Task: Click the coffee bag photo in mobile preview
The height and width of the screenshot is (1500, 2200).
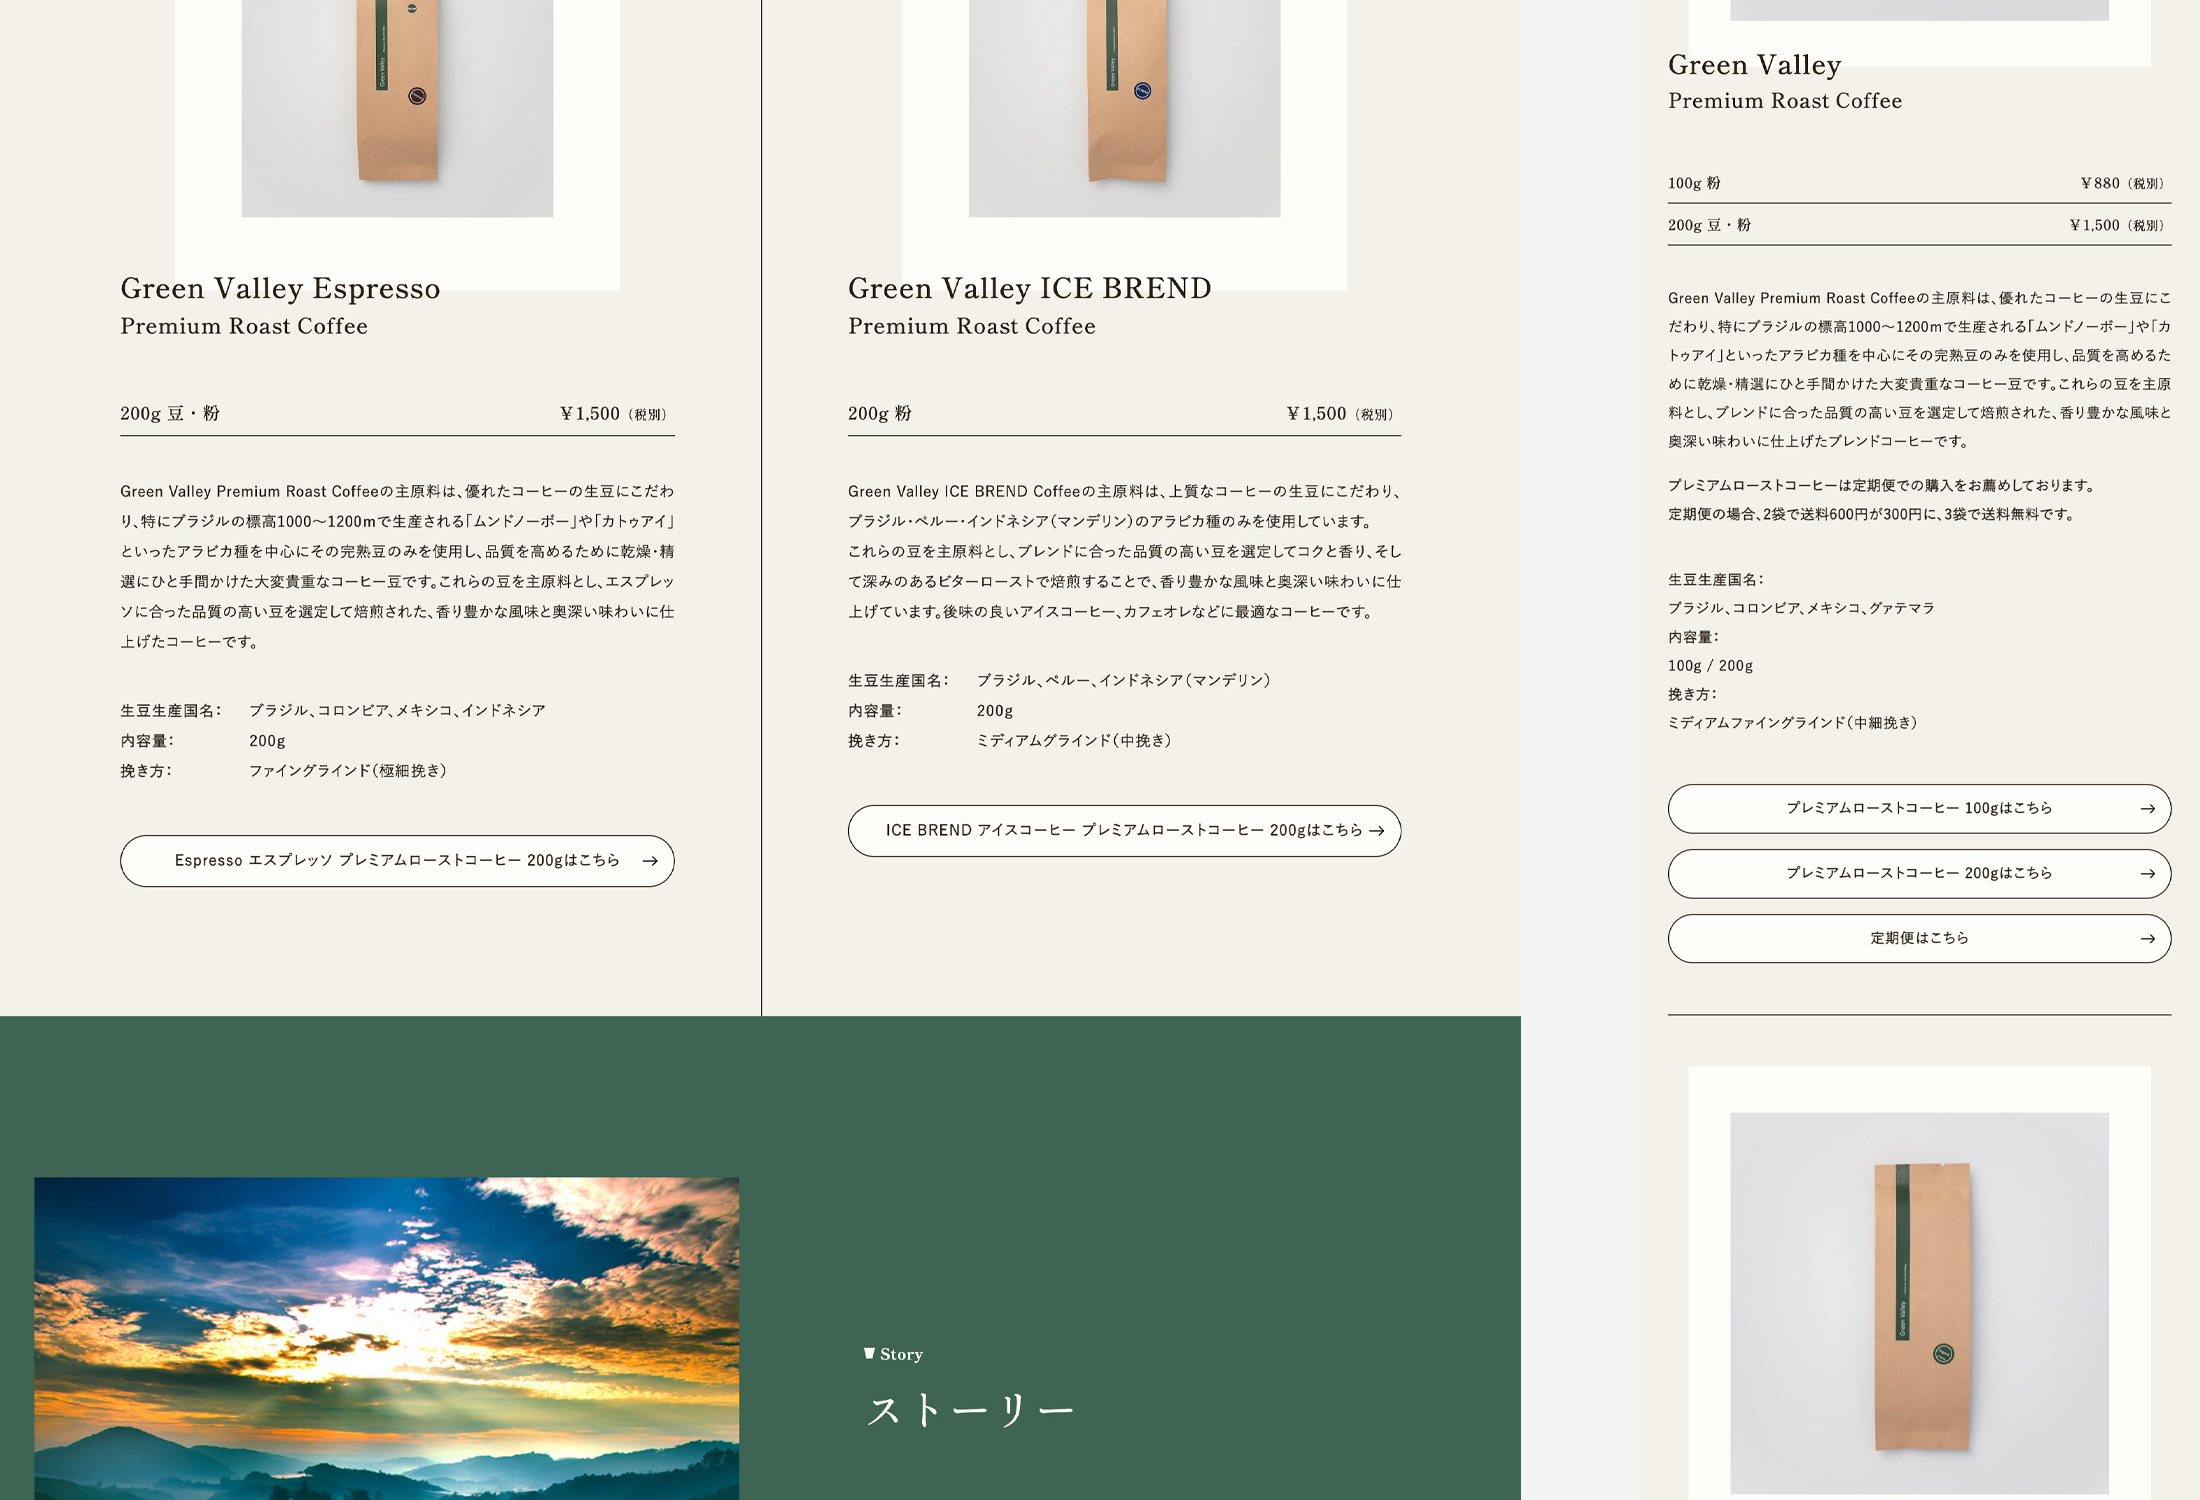Action: click(x=1919, y=1303)
